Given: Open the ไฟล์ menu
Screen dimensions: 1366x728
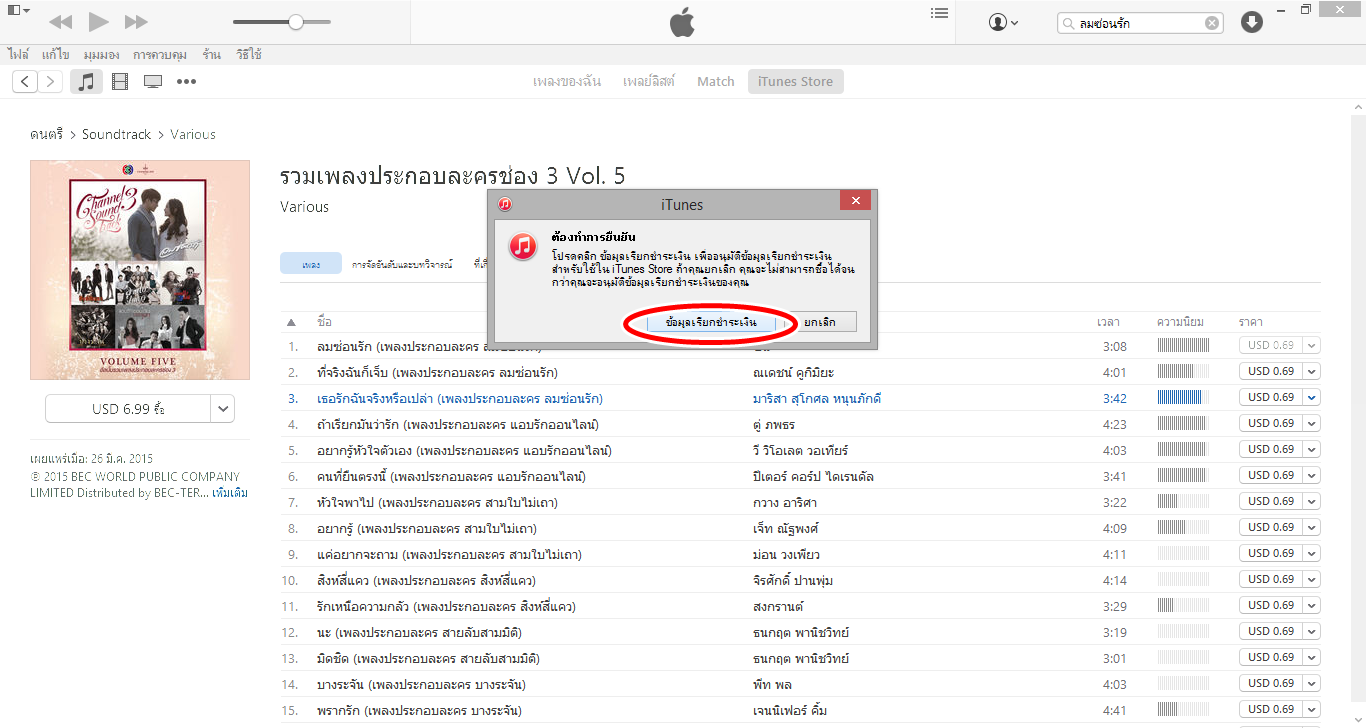Looking at the screenshot, I should point(18,54).
